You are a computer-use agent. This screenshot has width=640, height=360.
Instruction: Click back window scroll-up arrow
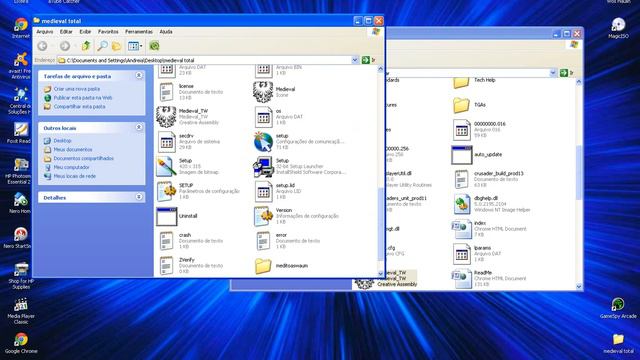578,82
